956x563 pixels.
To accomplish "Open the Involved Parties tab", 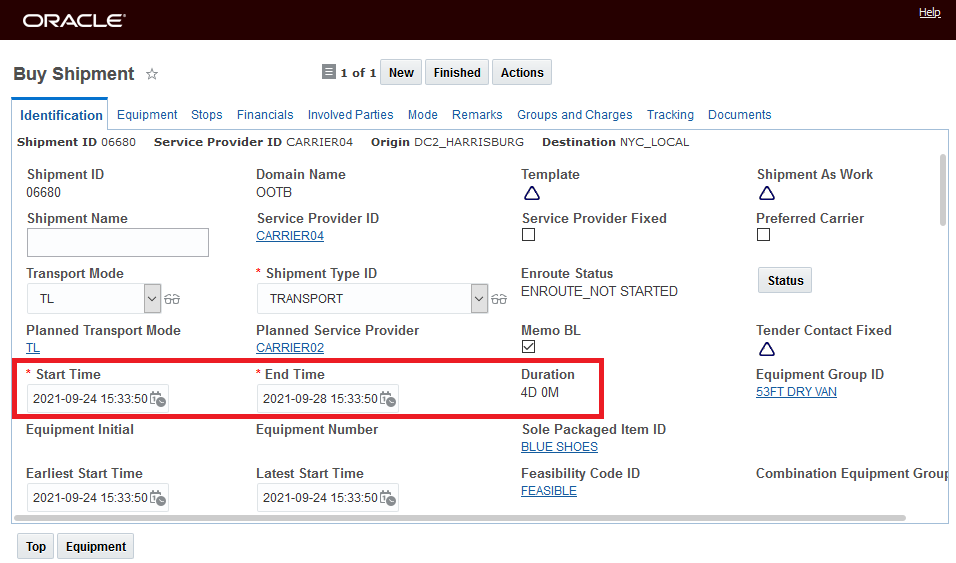I will (x=350, y=115).
